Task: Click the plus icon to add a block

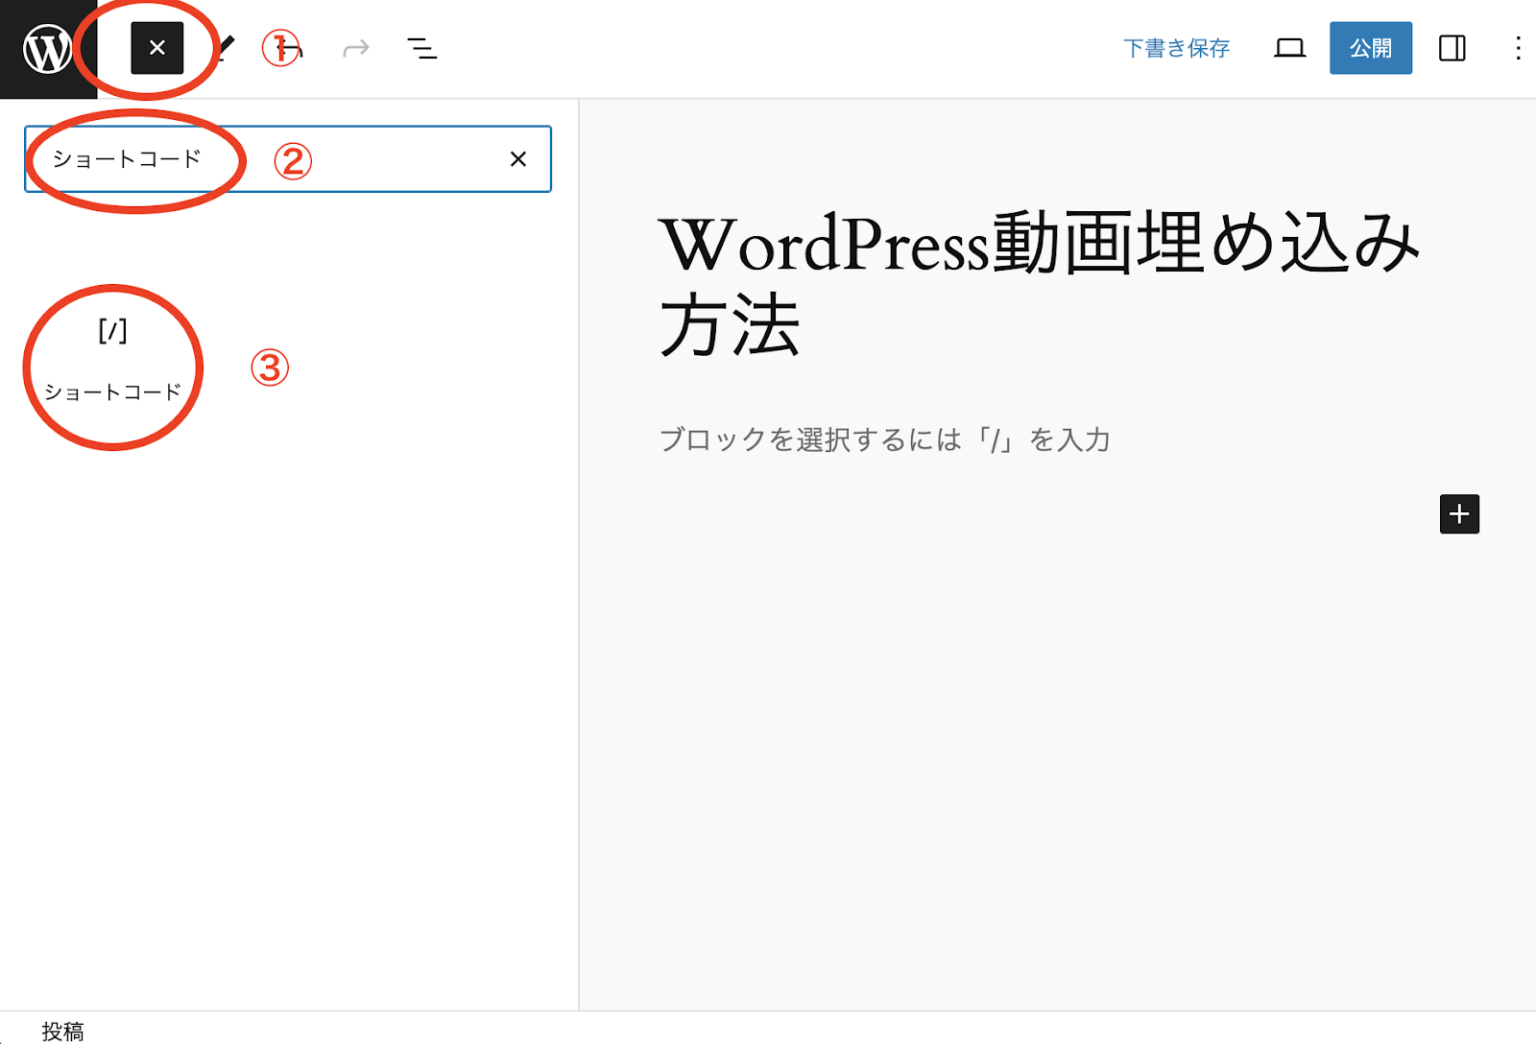Action: click(x=1459, y=514)
